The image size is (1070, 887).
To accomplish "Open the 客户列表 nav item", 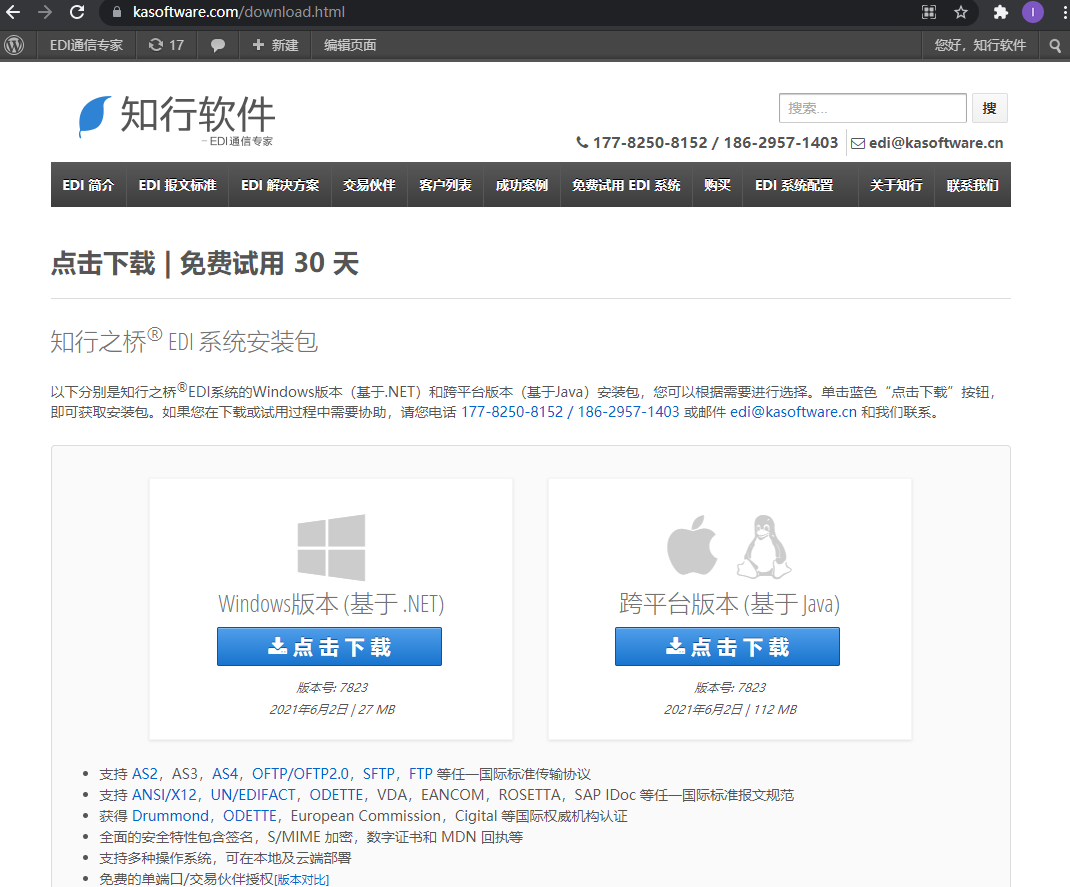I will (x=446, y=185).
